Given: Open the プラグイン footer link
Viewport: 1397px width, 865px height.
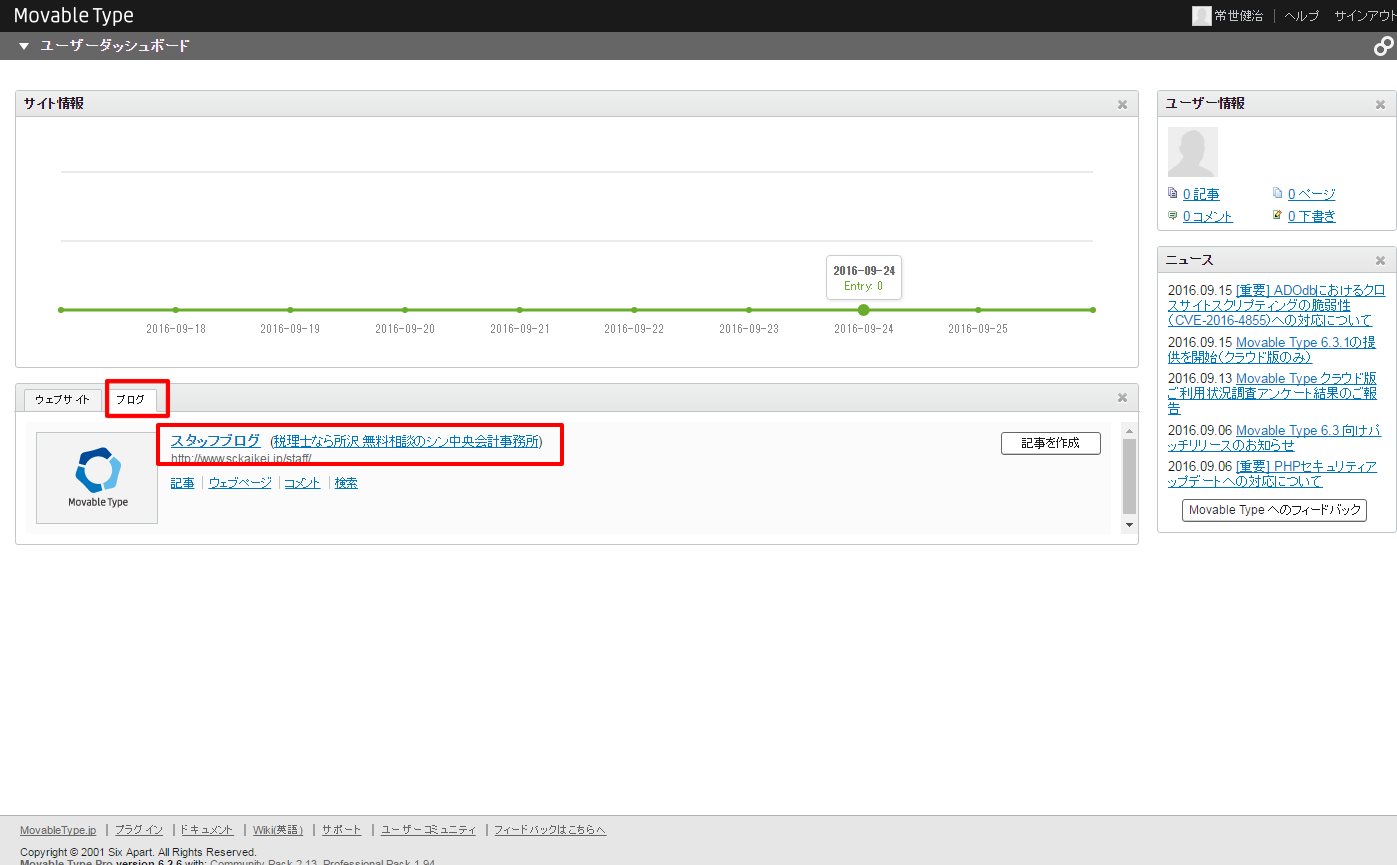Looking at the screenshot, I should (139, 830).
